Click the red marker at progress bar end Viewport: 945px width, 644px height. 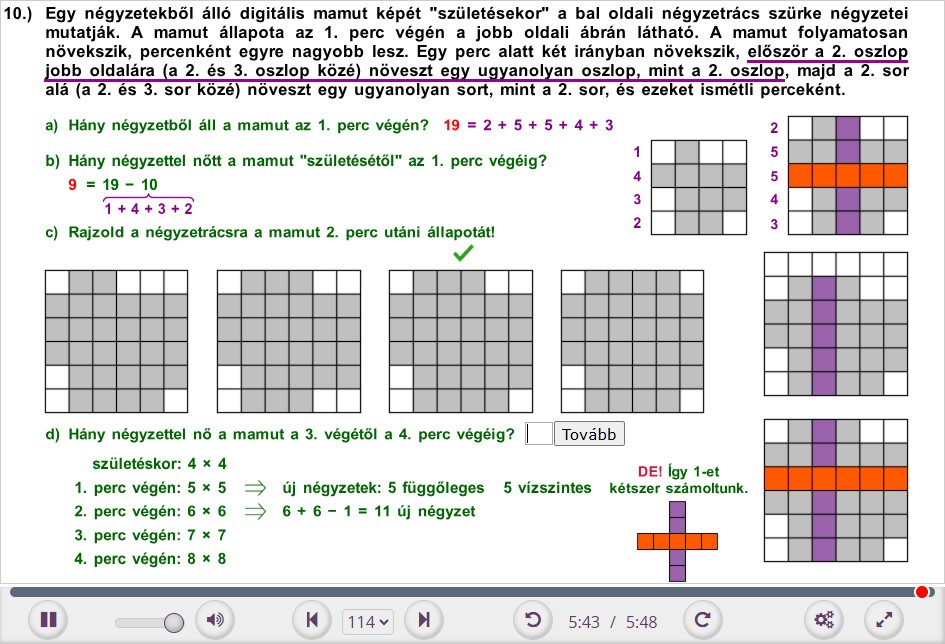click(x=922, y=592)
